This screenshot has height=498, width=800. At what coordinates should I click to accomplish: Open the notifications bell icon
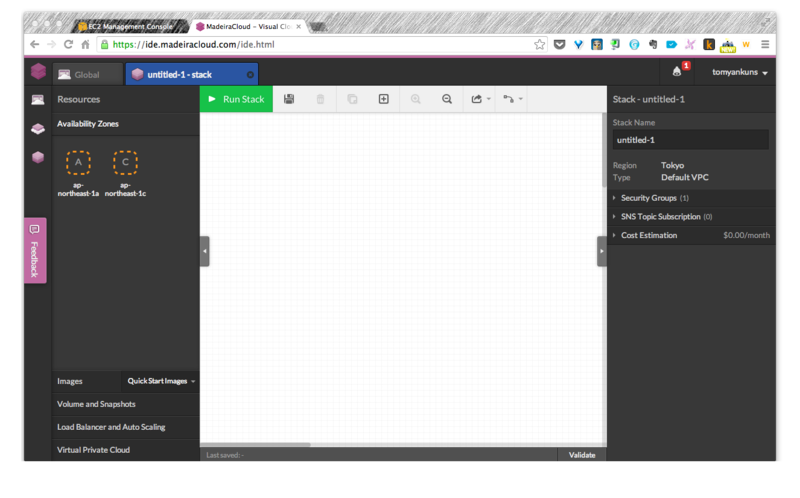[677, 71]
